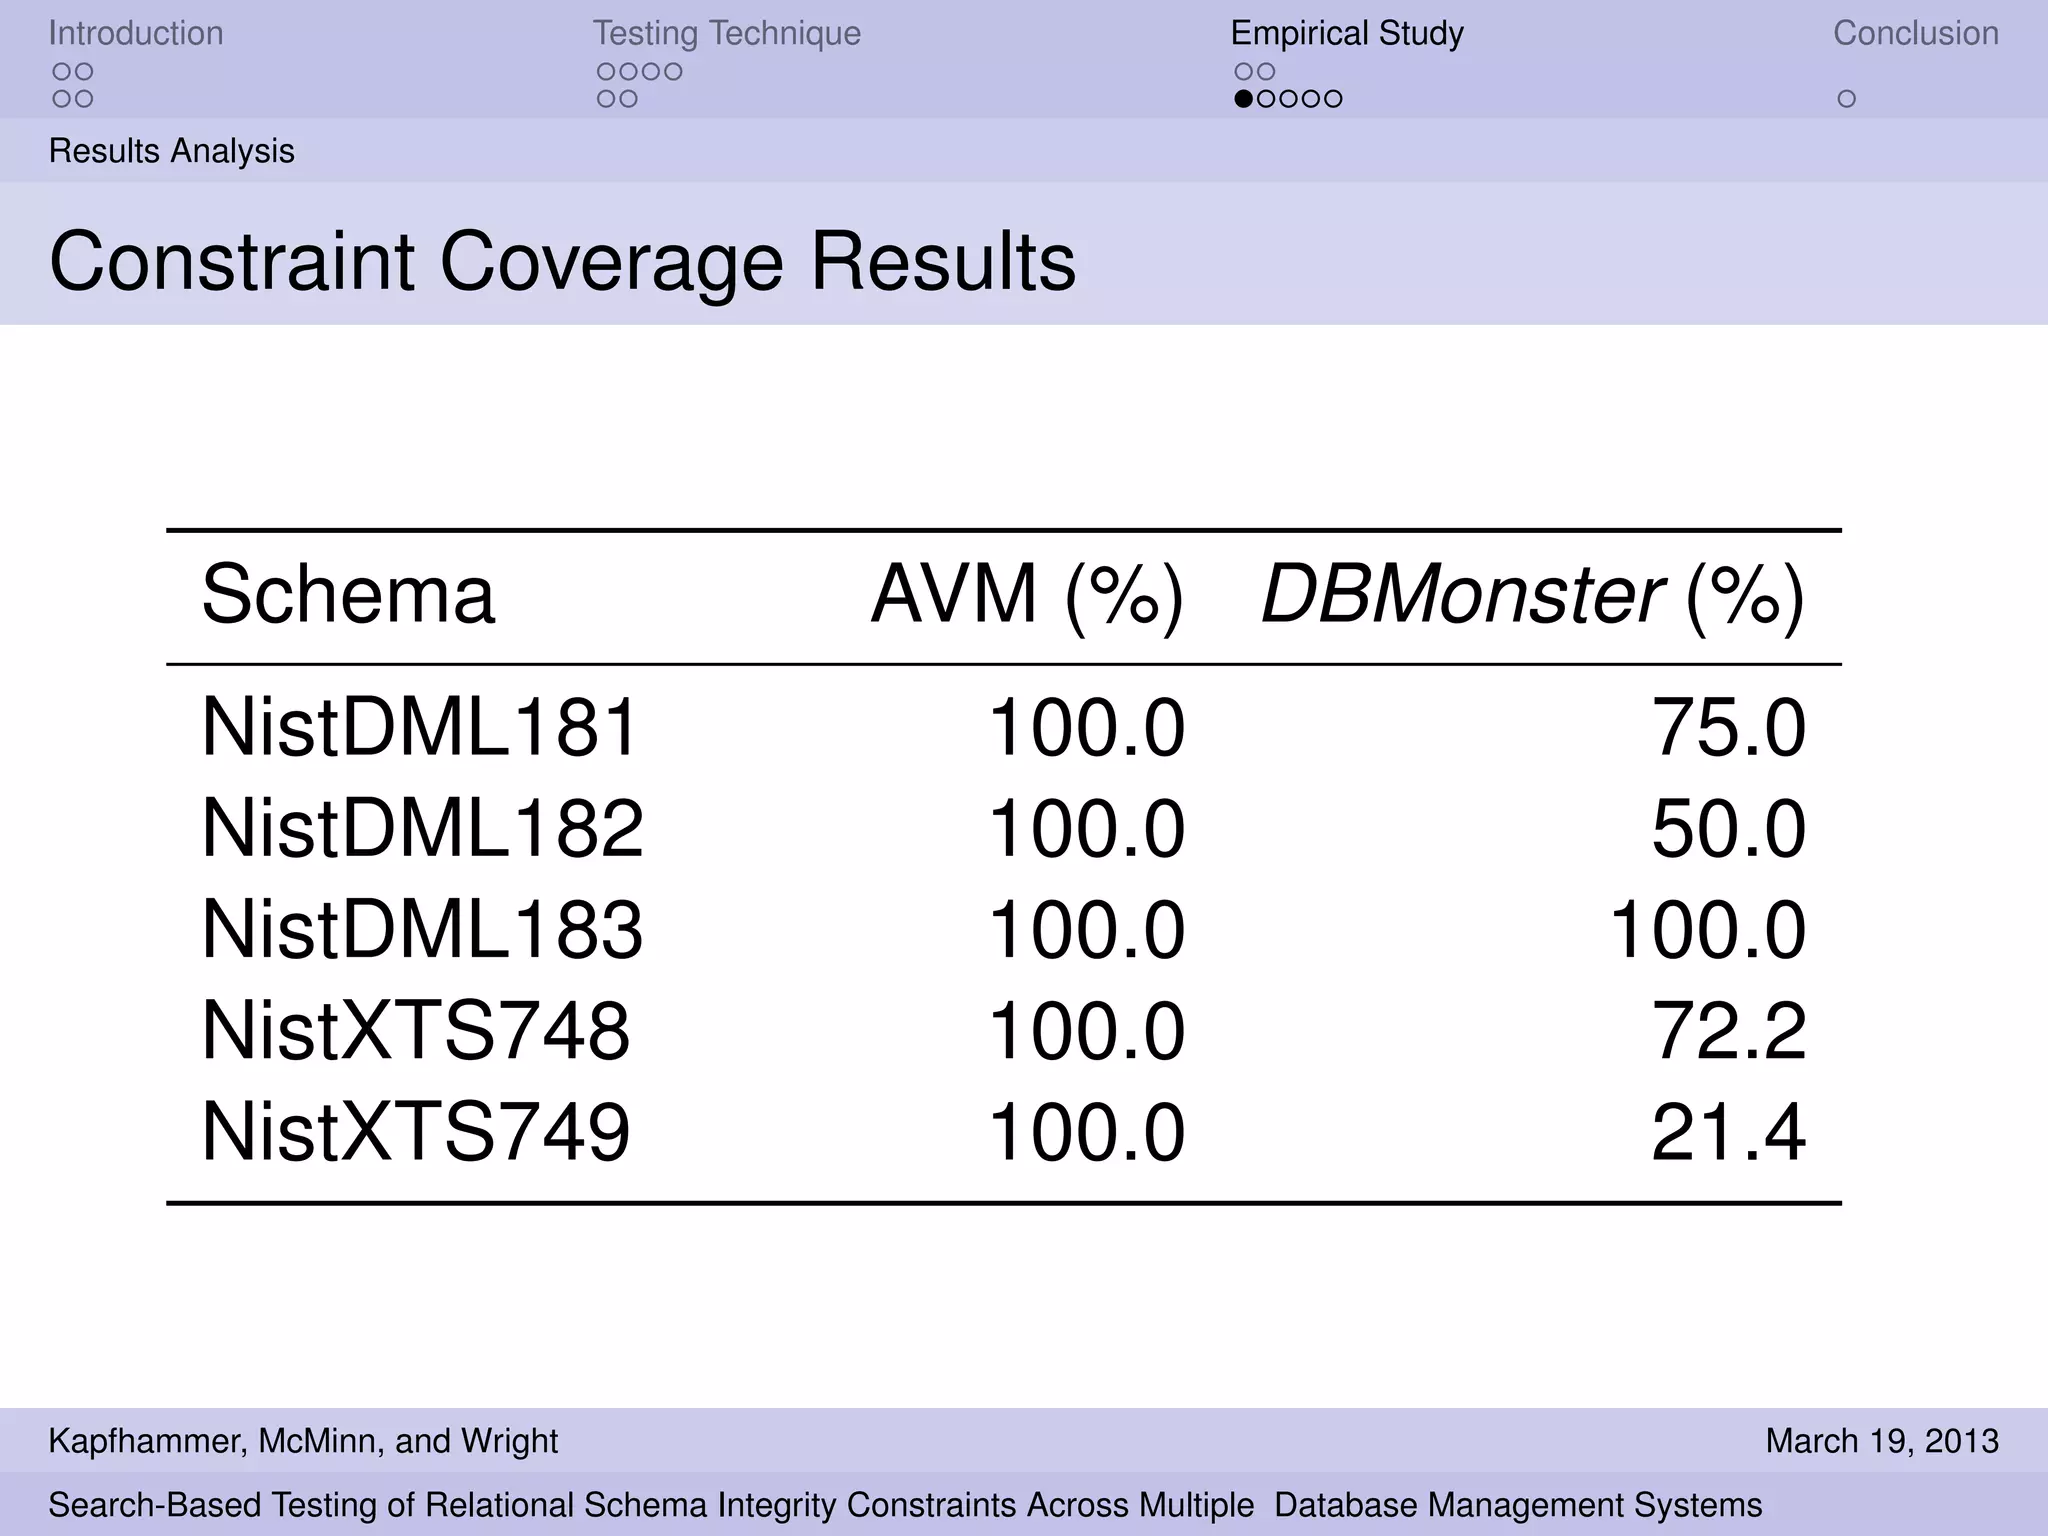This screenshot has height=1536, width=2048.
Task: Click fourth circle in Testing Technique's top row
Action: click(x=673, y=72)
